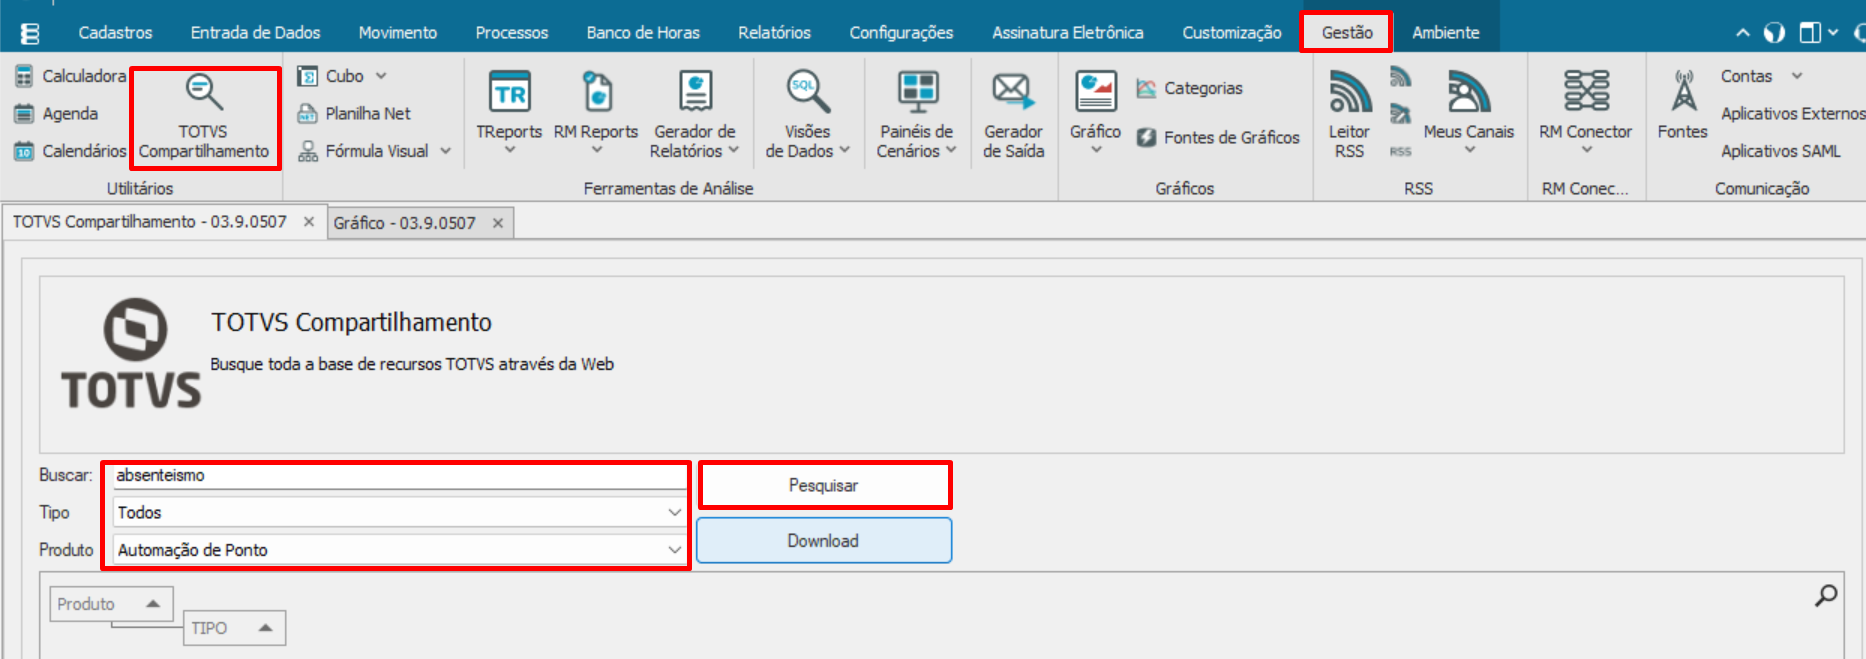Open Gerador de Relatórios
Image resolution: width=1866 pixels, height=659 pixels.
click(x=695, y=115)
